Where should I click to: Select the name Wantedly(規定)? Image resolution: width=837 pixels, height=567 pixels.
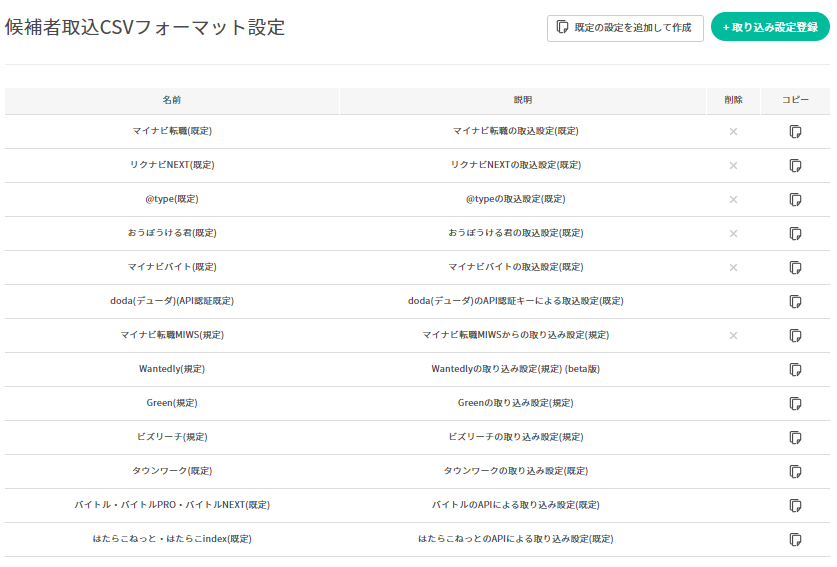(172, 369)
